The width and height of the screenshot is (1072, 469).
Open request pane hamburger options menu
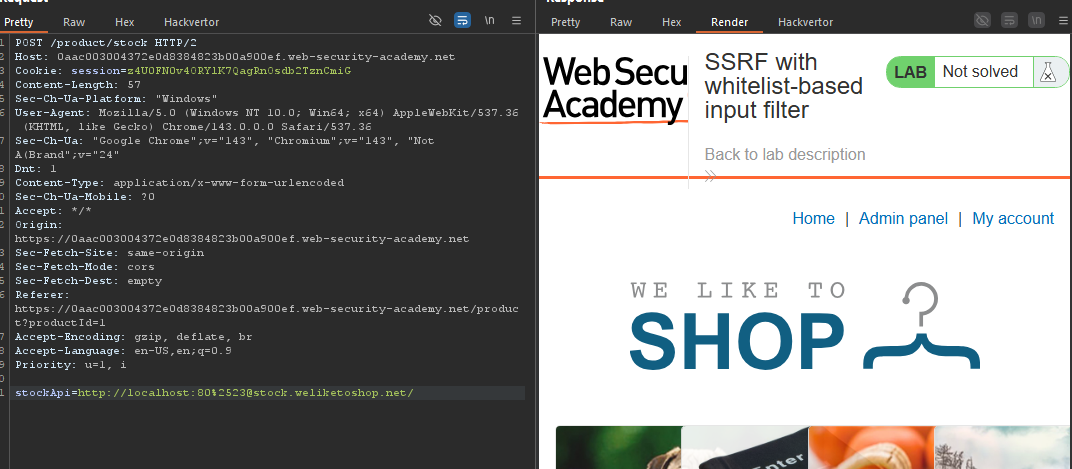[x=516, y=21]
